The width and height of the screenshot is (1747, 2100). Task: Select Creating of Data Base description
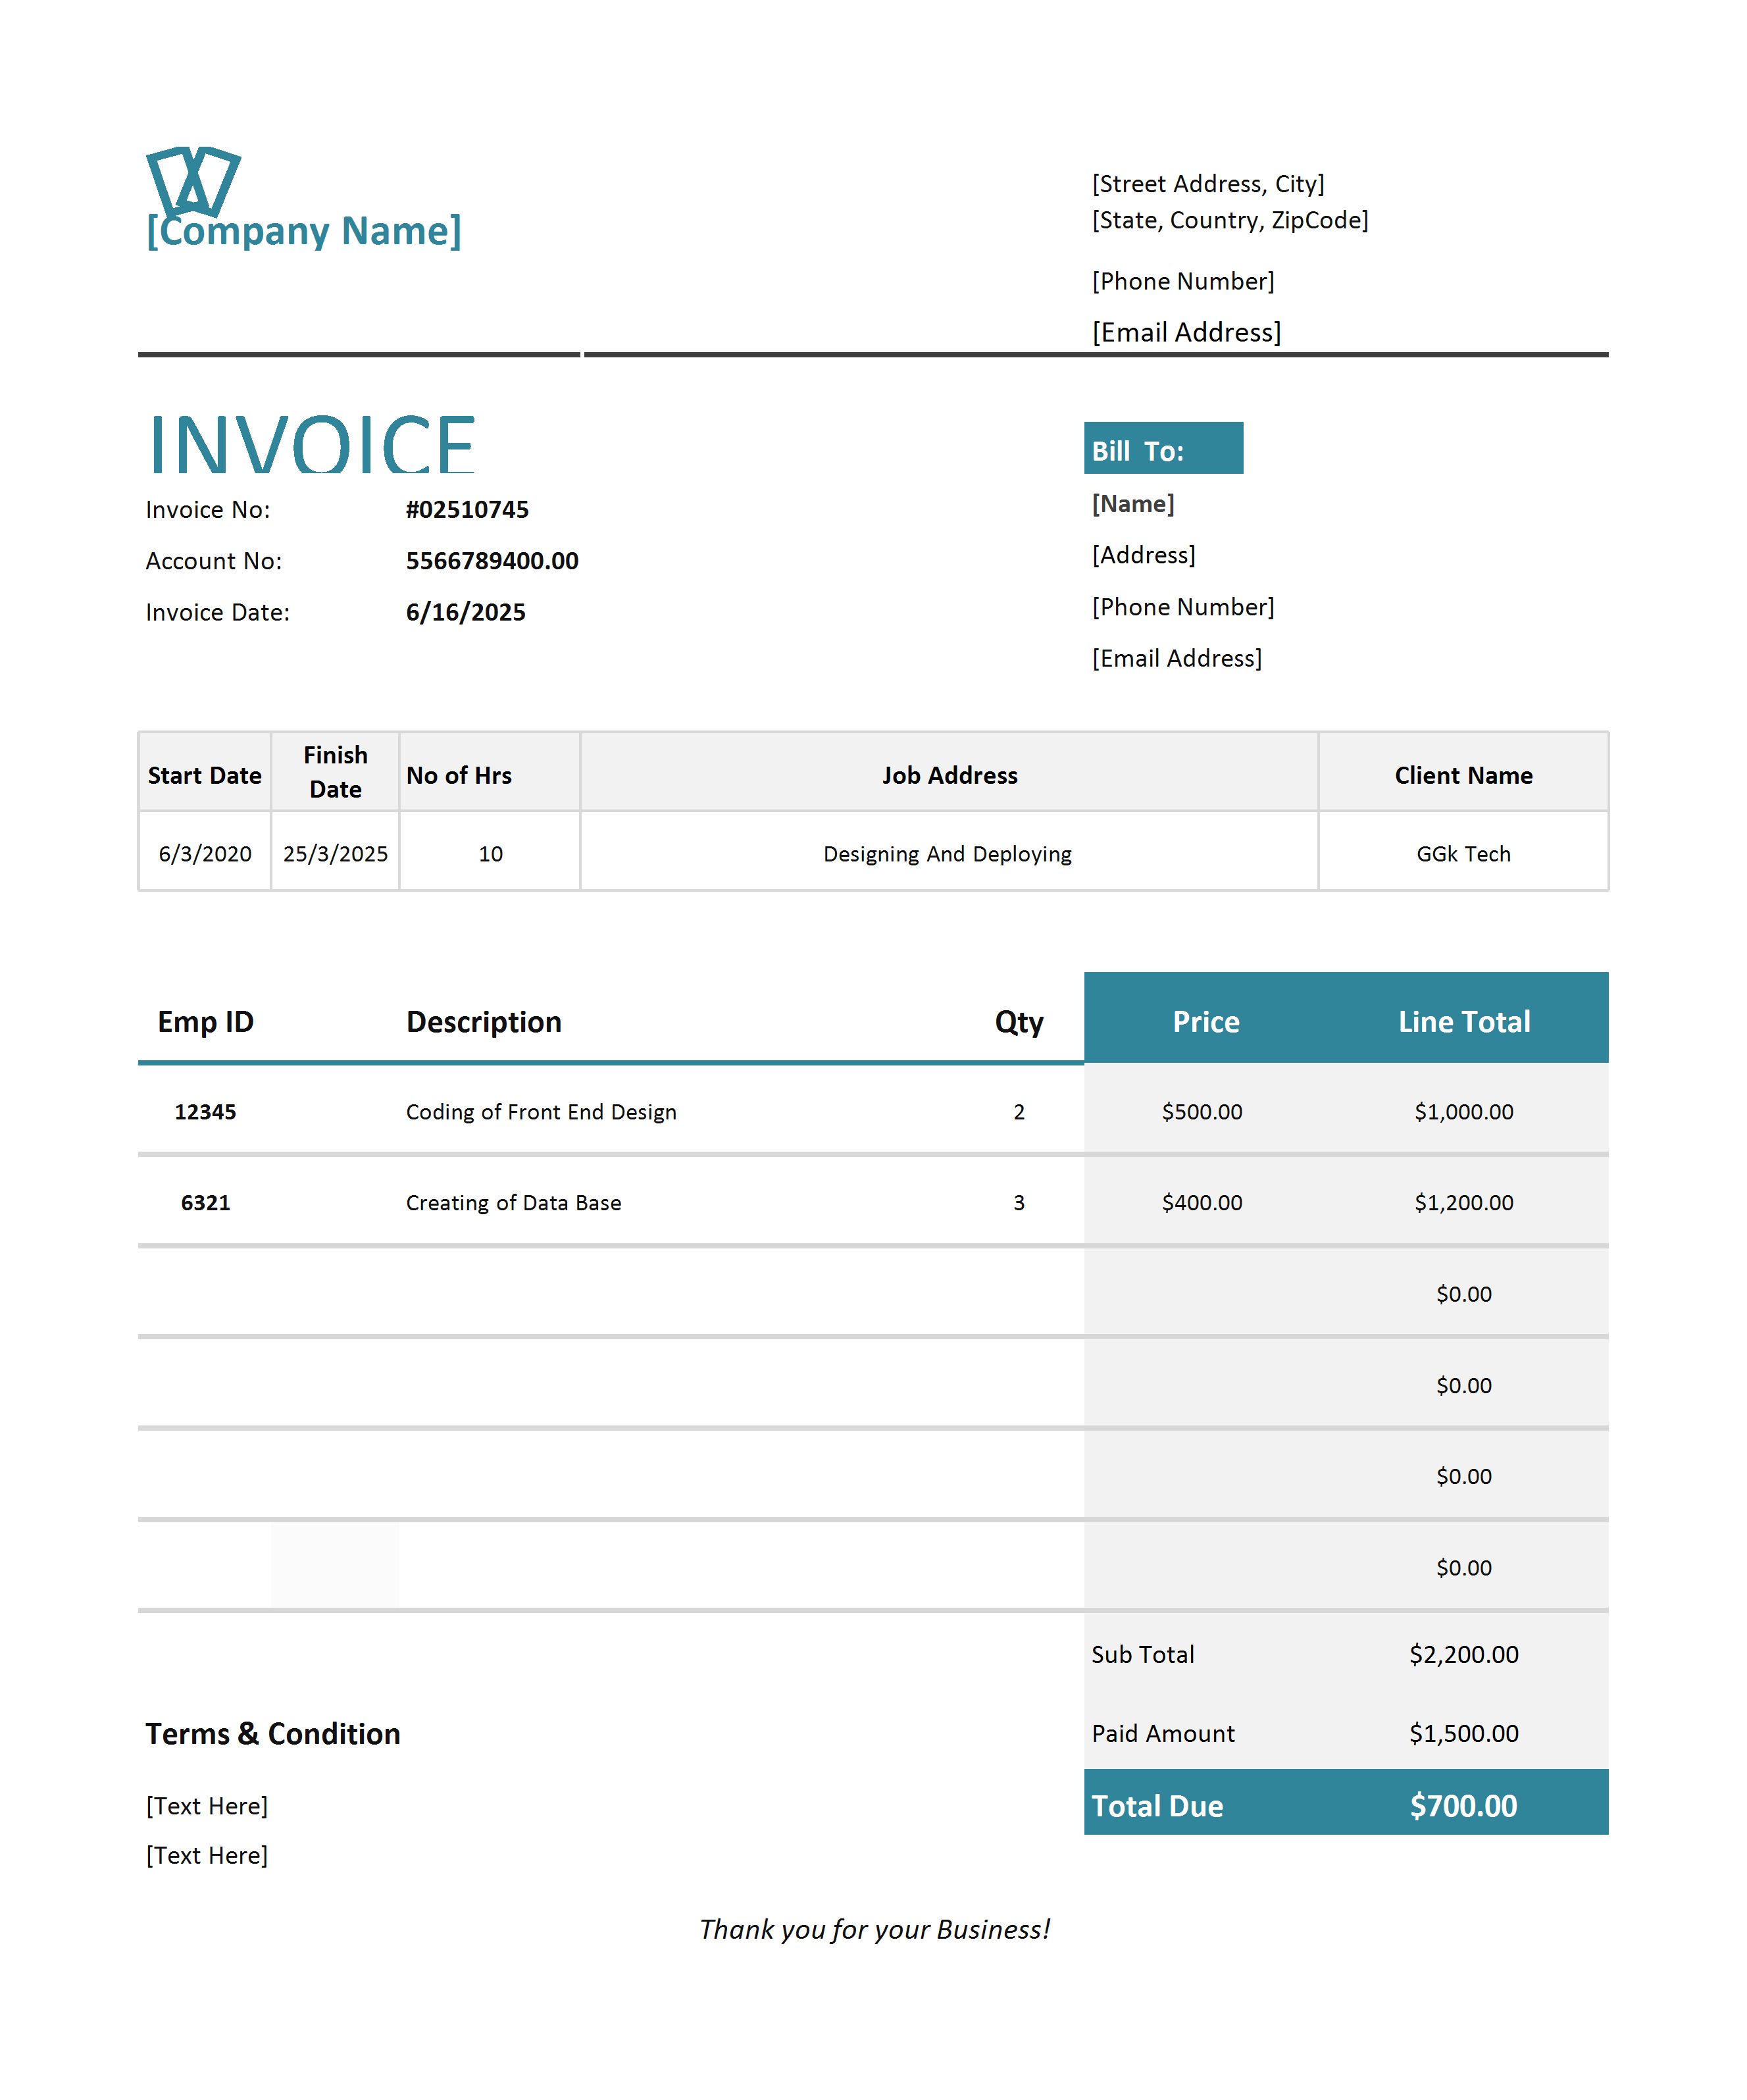[514, 1203]
